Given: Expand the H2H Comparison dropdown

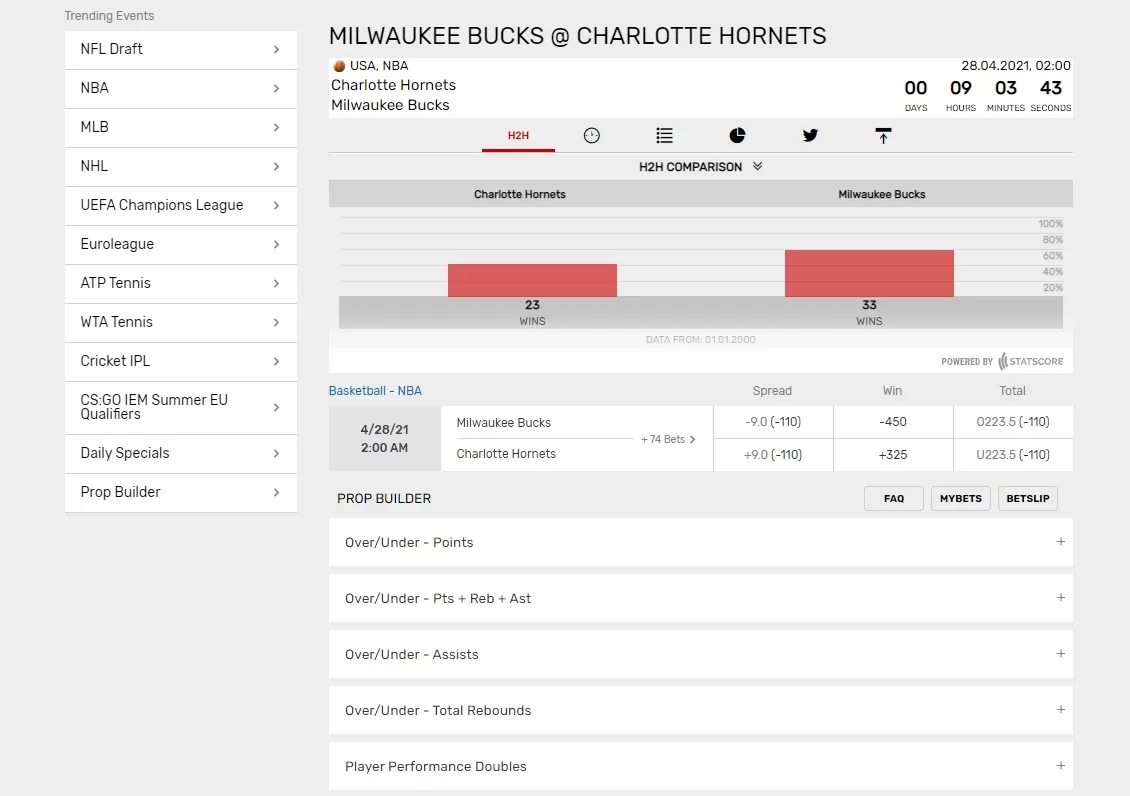Looking at the screenshot, I should pos(700,166).
